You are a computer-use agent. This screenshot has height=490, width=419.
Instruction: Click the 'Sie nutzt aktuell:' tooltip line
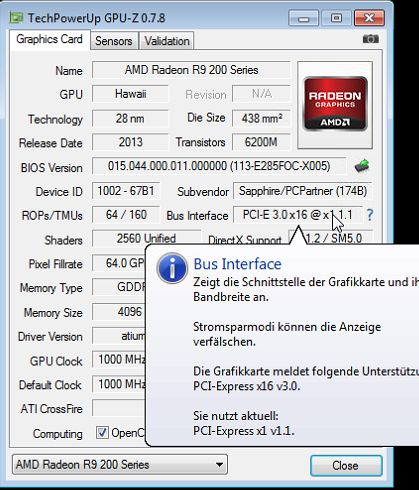pos(236,416)
